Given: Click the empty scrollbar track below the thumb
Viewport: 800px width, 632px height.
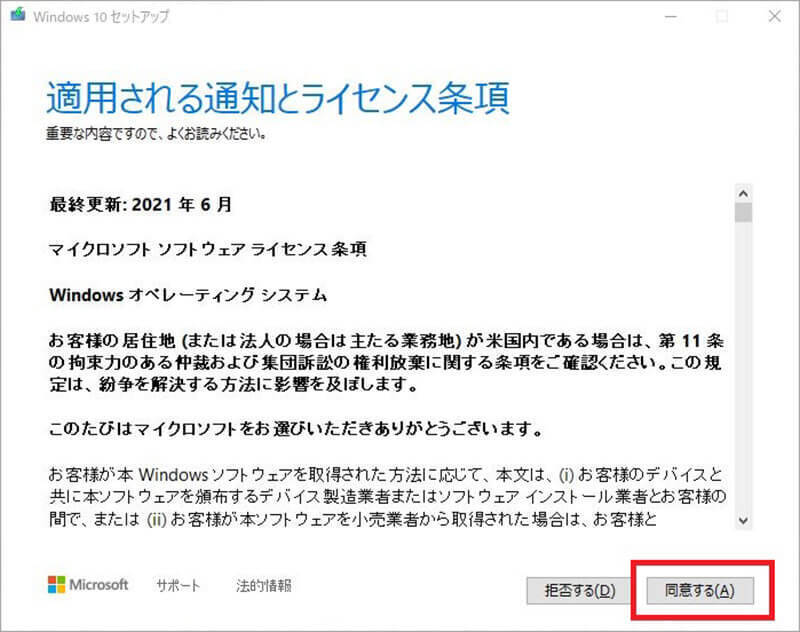Looking at the screenshot, I should pyautogui.click(x=743, y=367).
